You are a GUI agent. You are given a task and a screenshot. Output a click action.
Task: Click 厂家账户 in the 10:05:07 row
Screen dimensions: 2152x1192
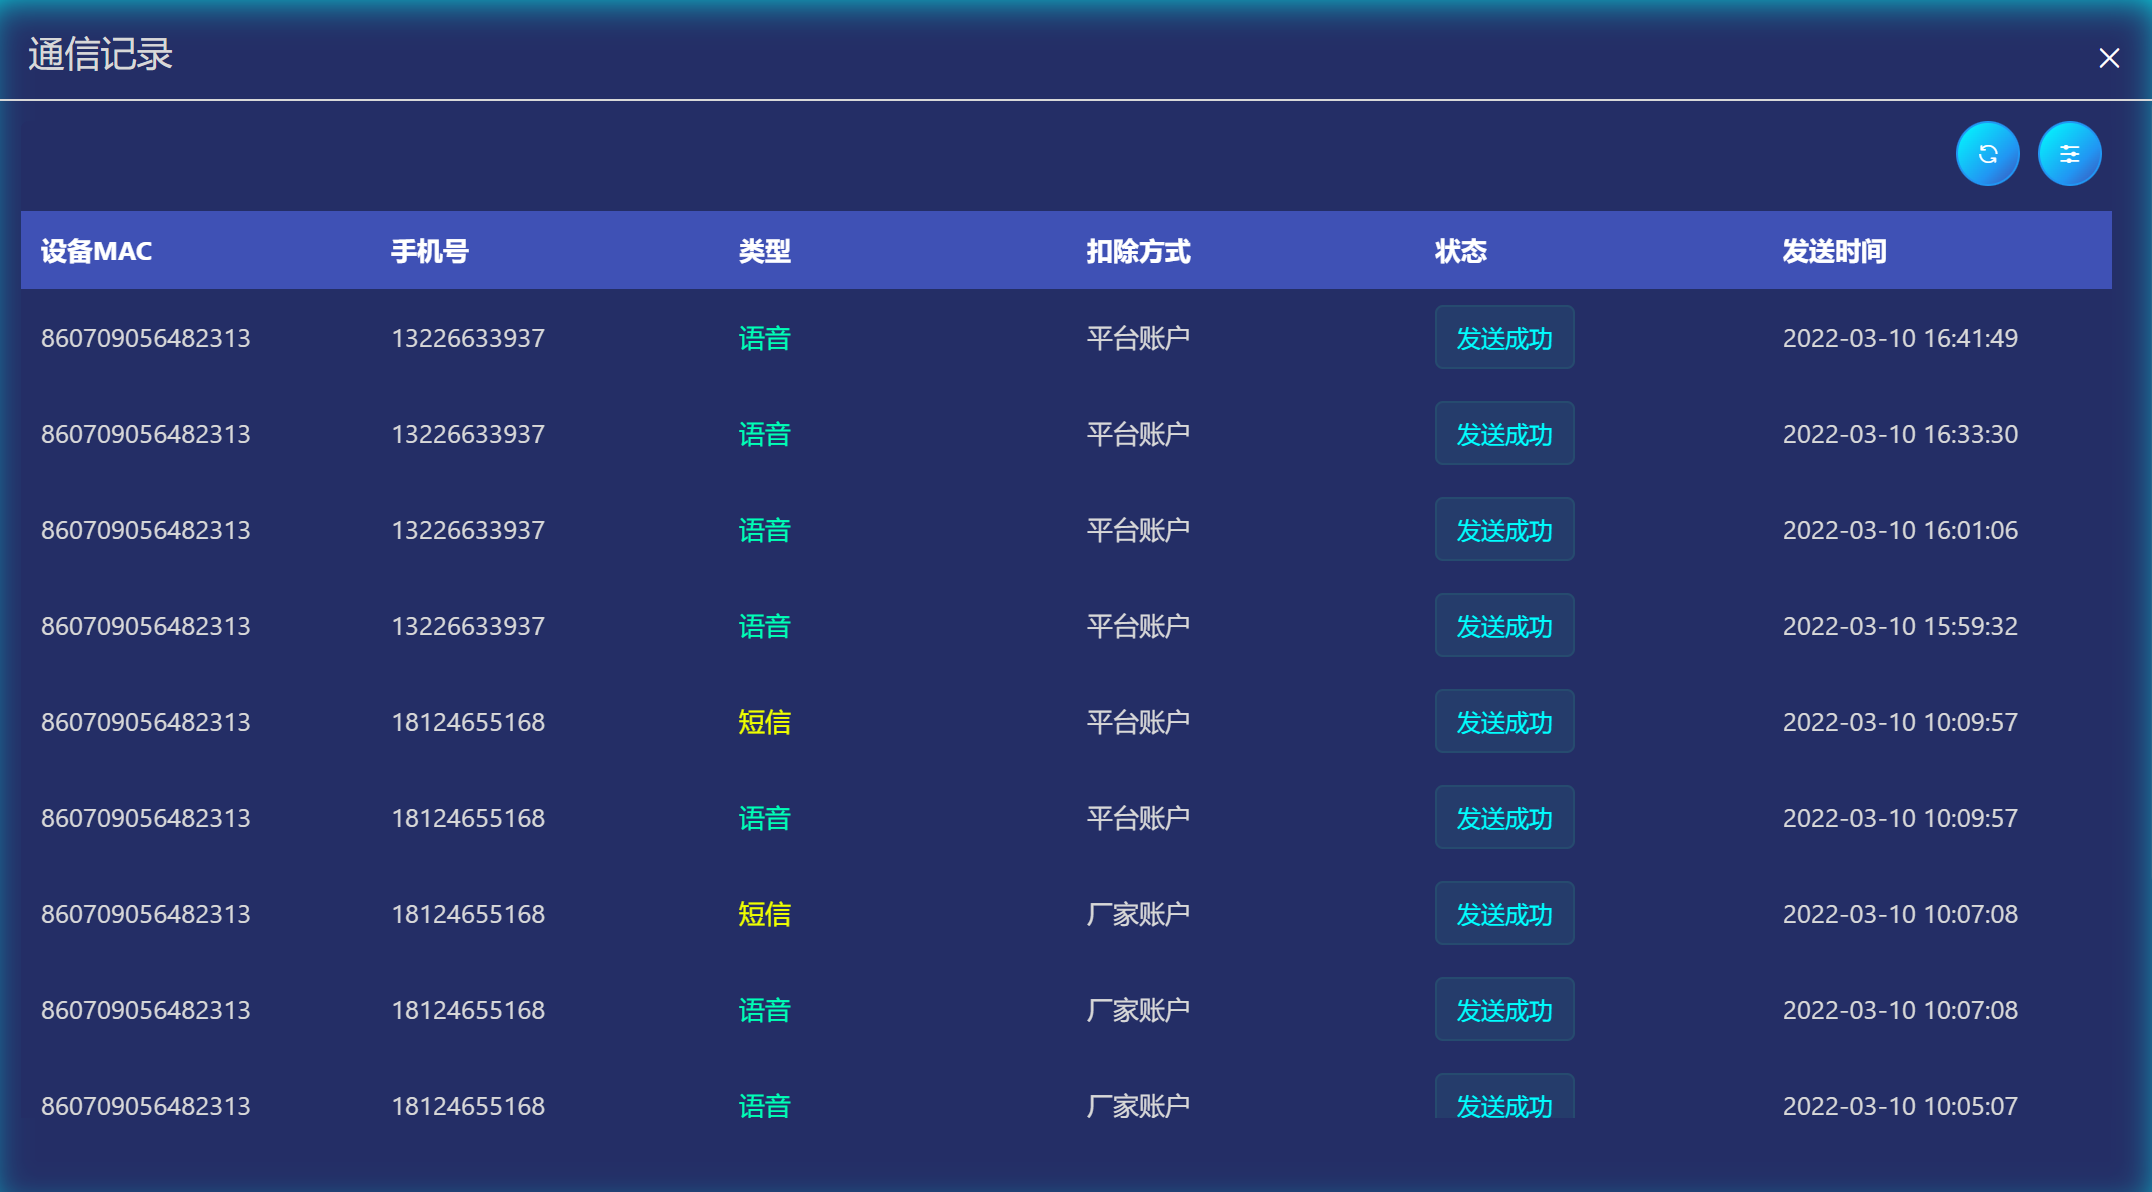pyautogui.click(x=1138, y=1106)
